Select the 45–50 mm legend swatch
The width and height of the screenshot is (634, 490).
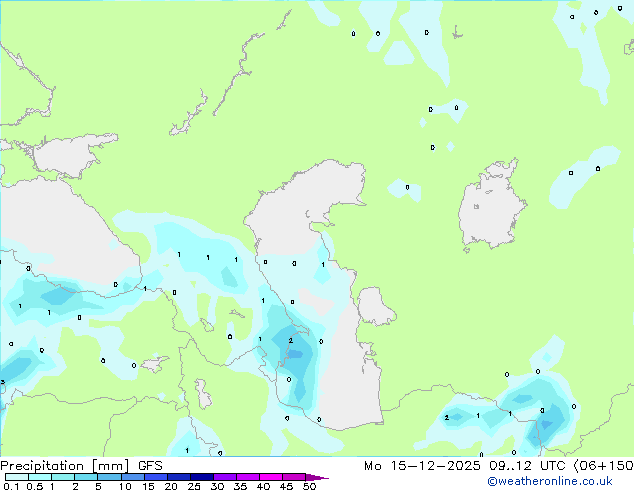(294, 477)
